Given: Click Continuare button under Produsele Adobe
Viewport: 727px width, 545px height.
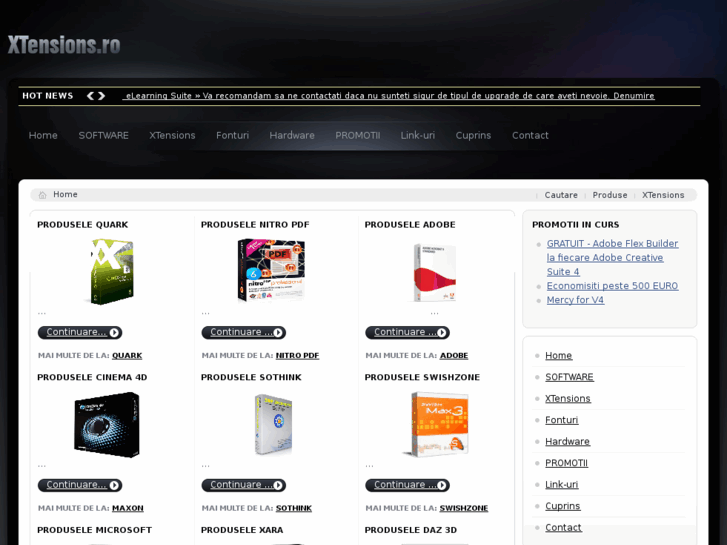Looking at the screenshot, I should (407, 333).
